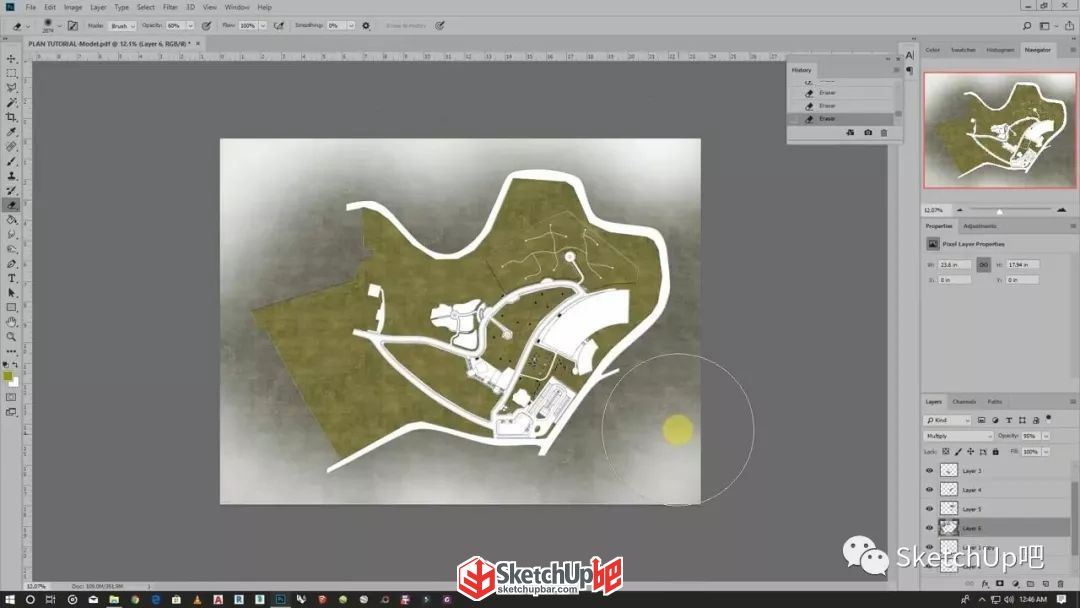
Task: Open the layer blend mode dropdown
Action: 958,436
